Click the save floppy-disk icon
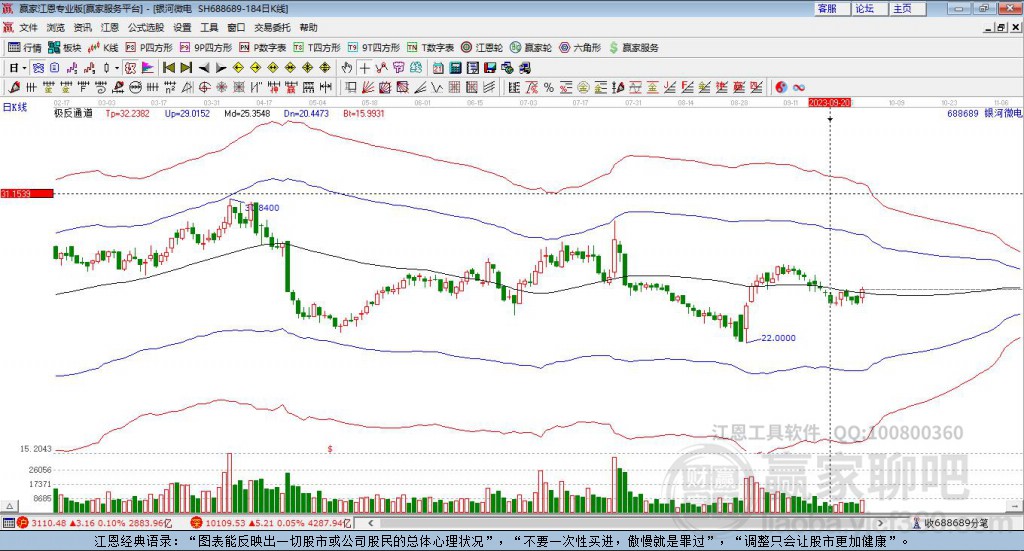Screen dimensions: 1024x551 coord(490,68)
